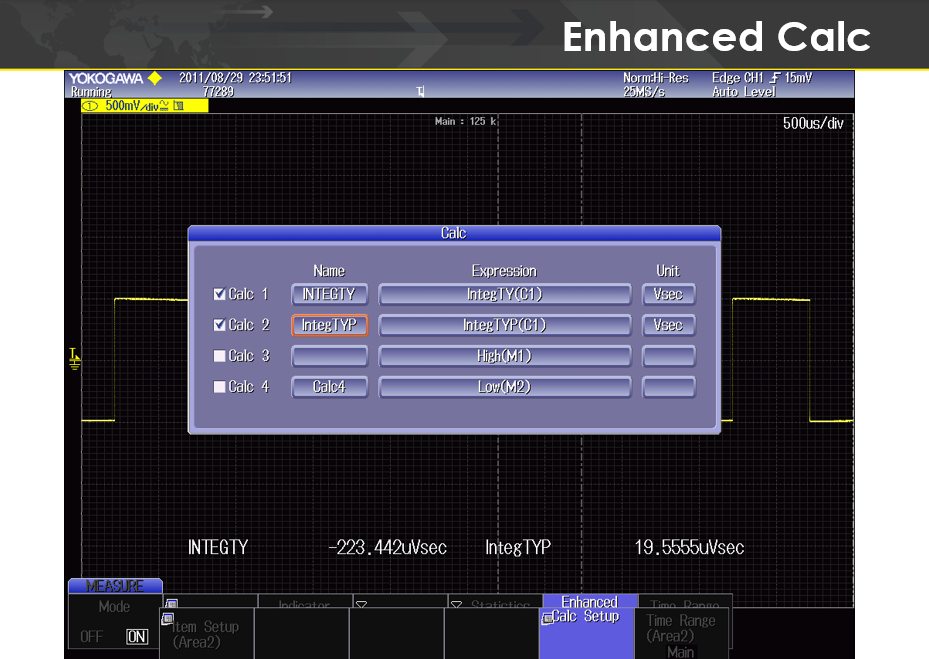
Task: Open the IntegTY(C1) expression button
Action: (x=504, y=295)
